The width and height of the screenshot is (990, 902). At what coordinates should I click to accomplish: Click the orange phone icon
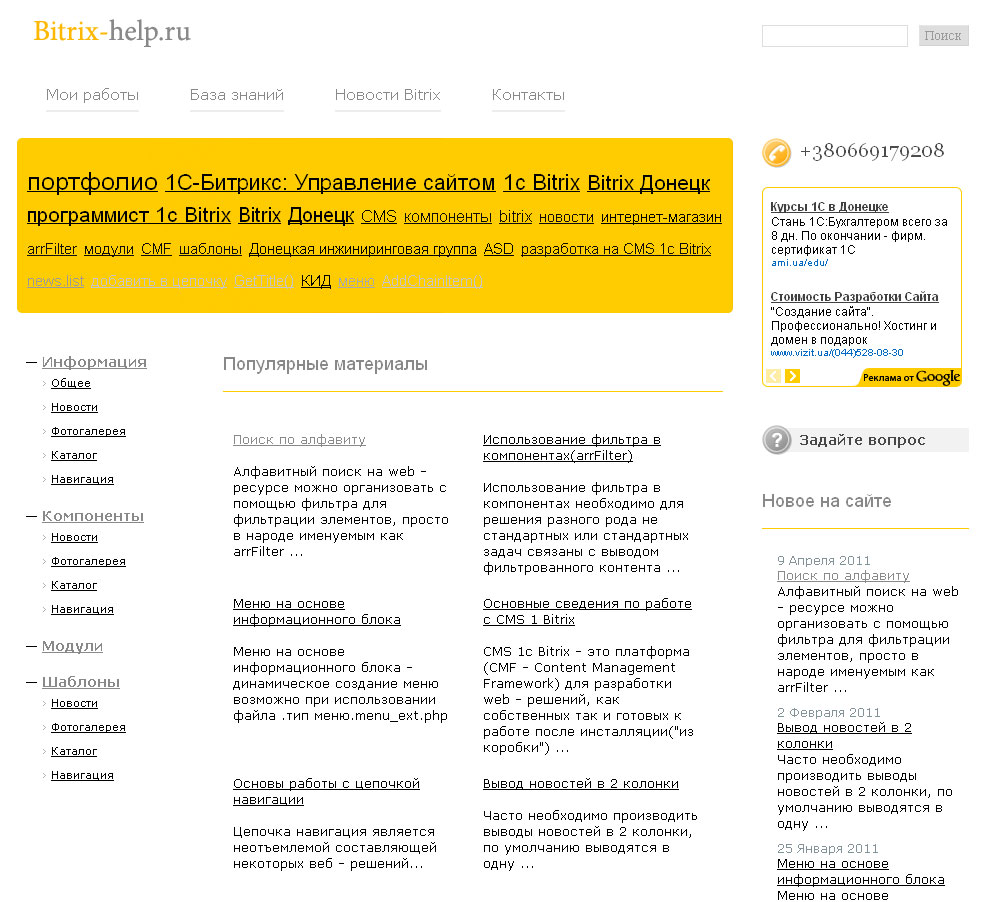coord(776,153)
